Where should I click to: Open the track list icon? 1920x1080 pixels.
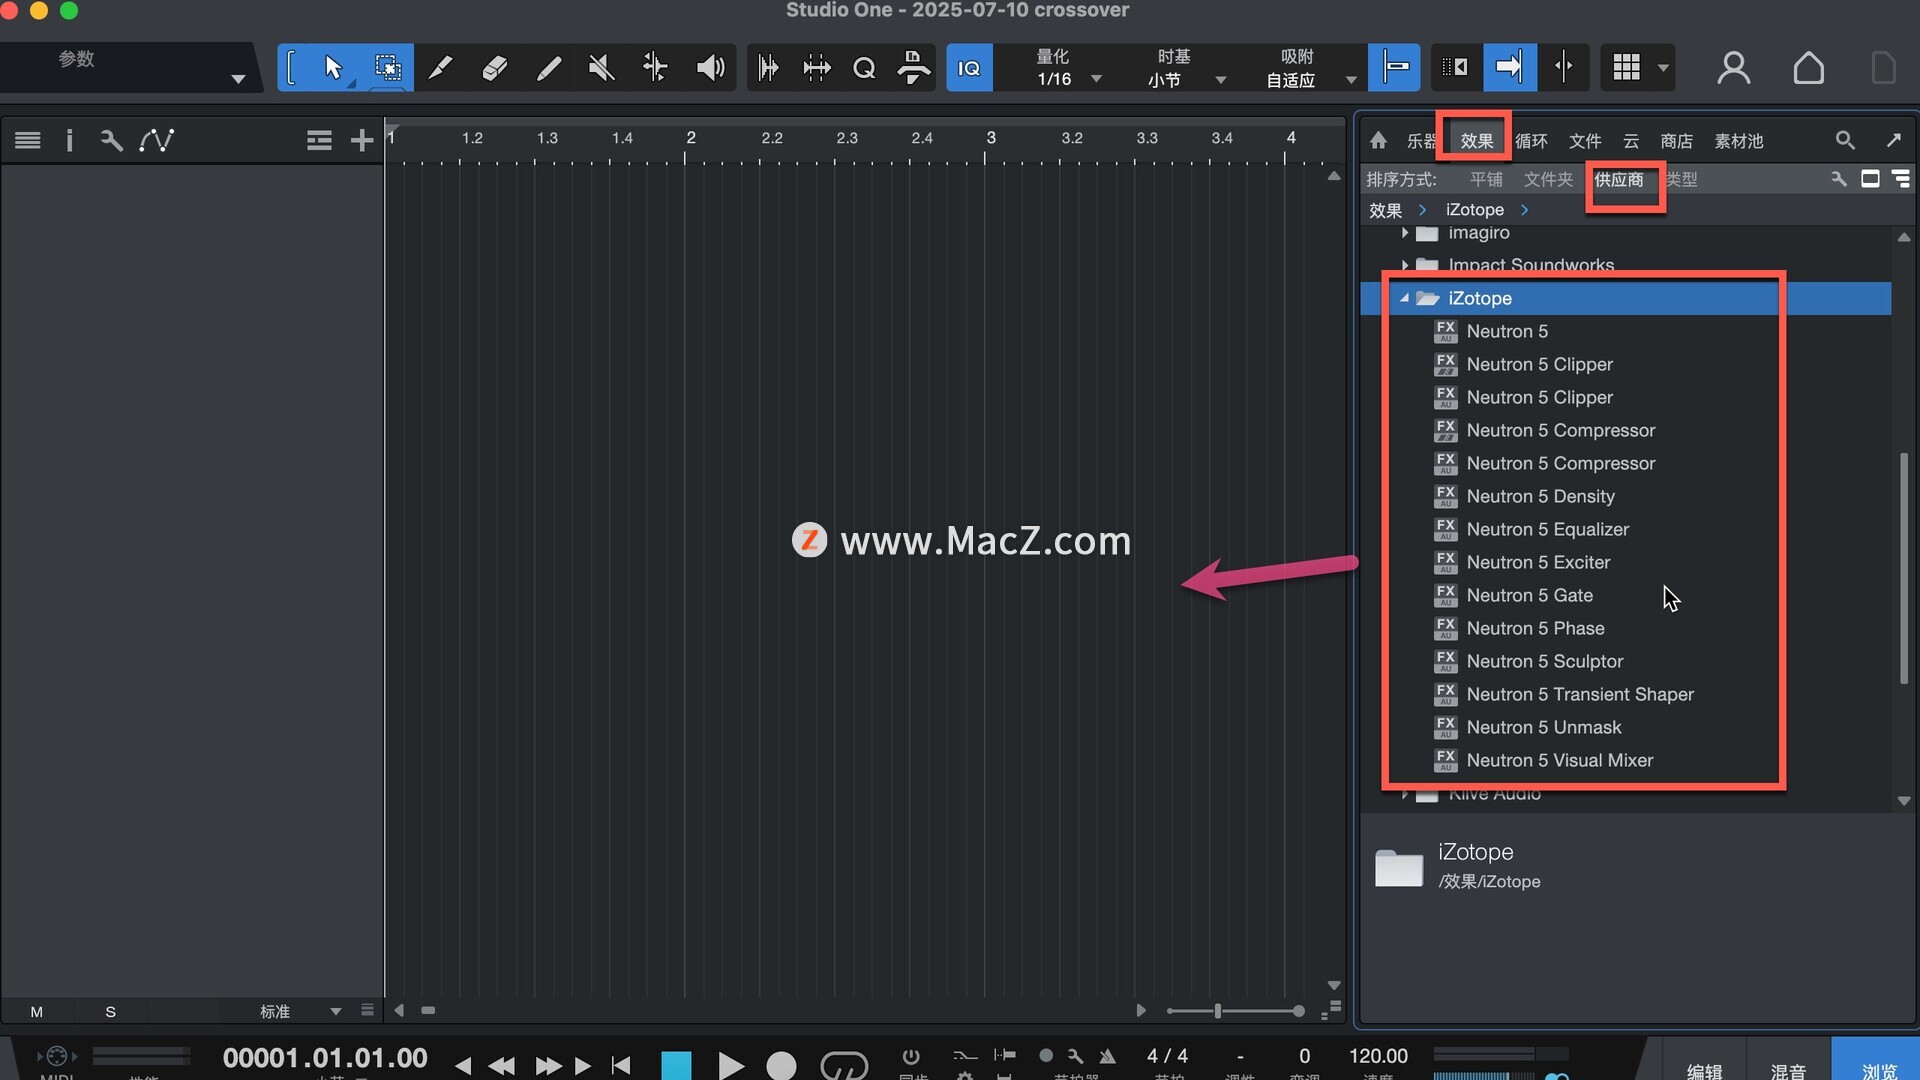coord(28,140)
